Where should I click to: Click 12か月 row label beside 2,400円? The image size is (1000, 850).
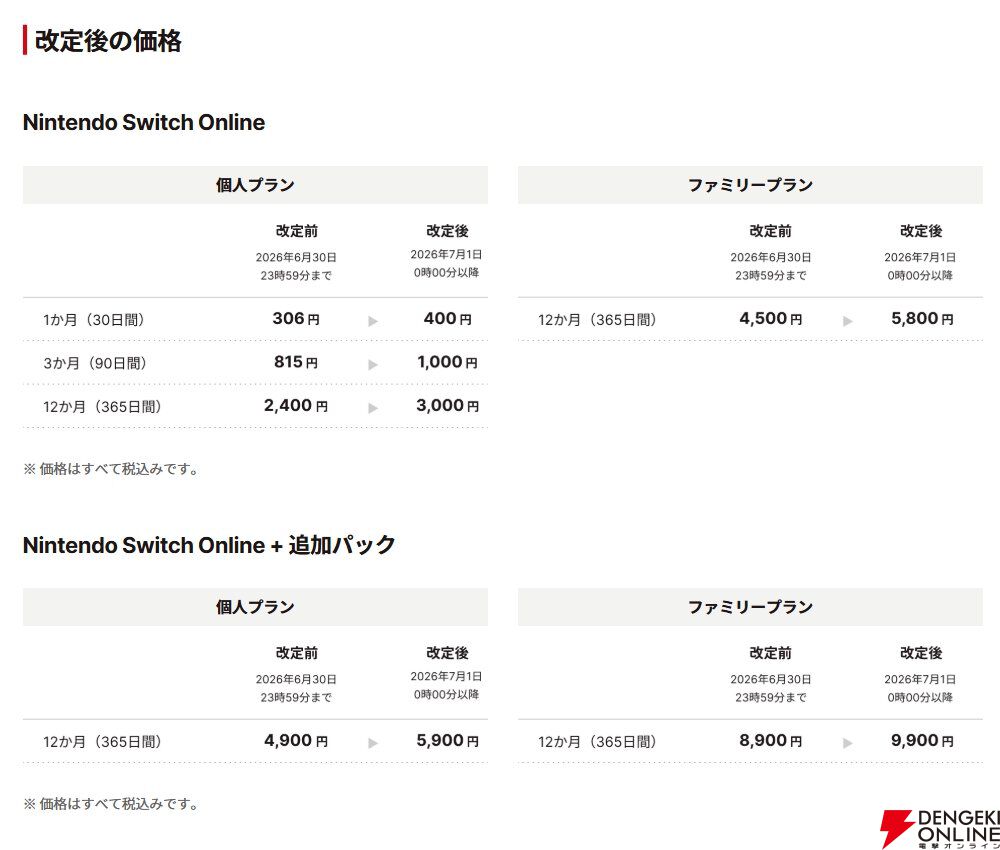click(102, 406)
